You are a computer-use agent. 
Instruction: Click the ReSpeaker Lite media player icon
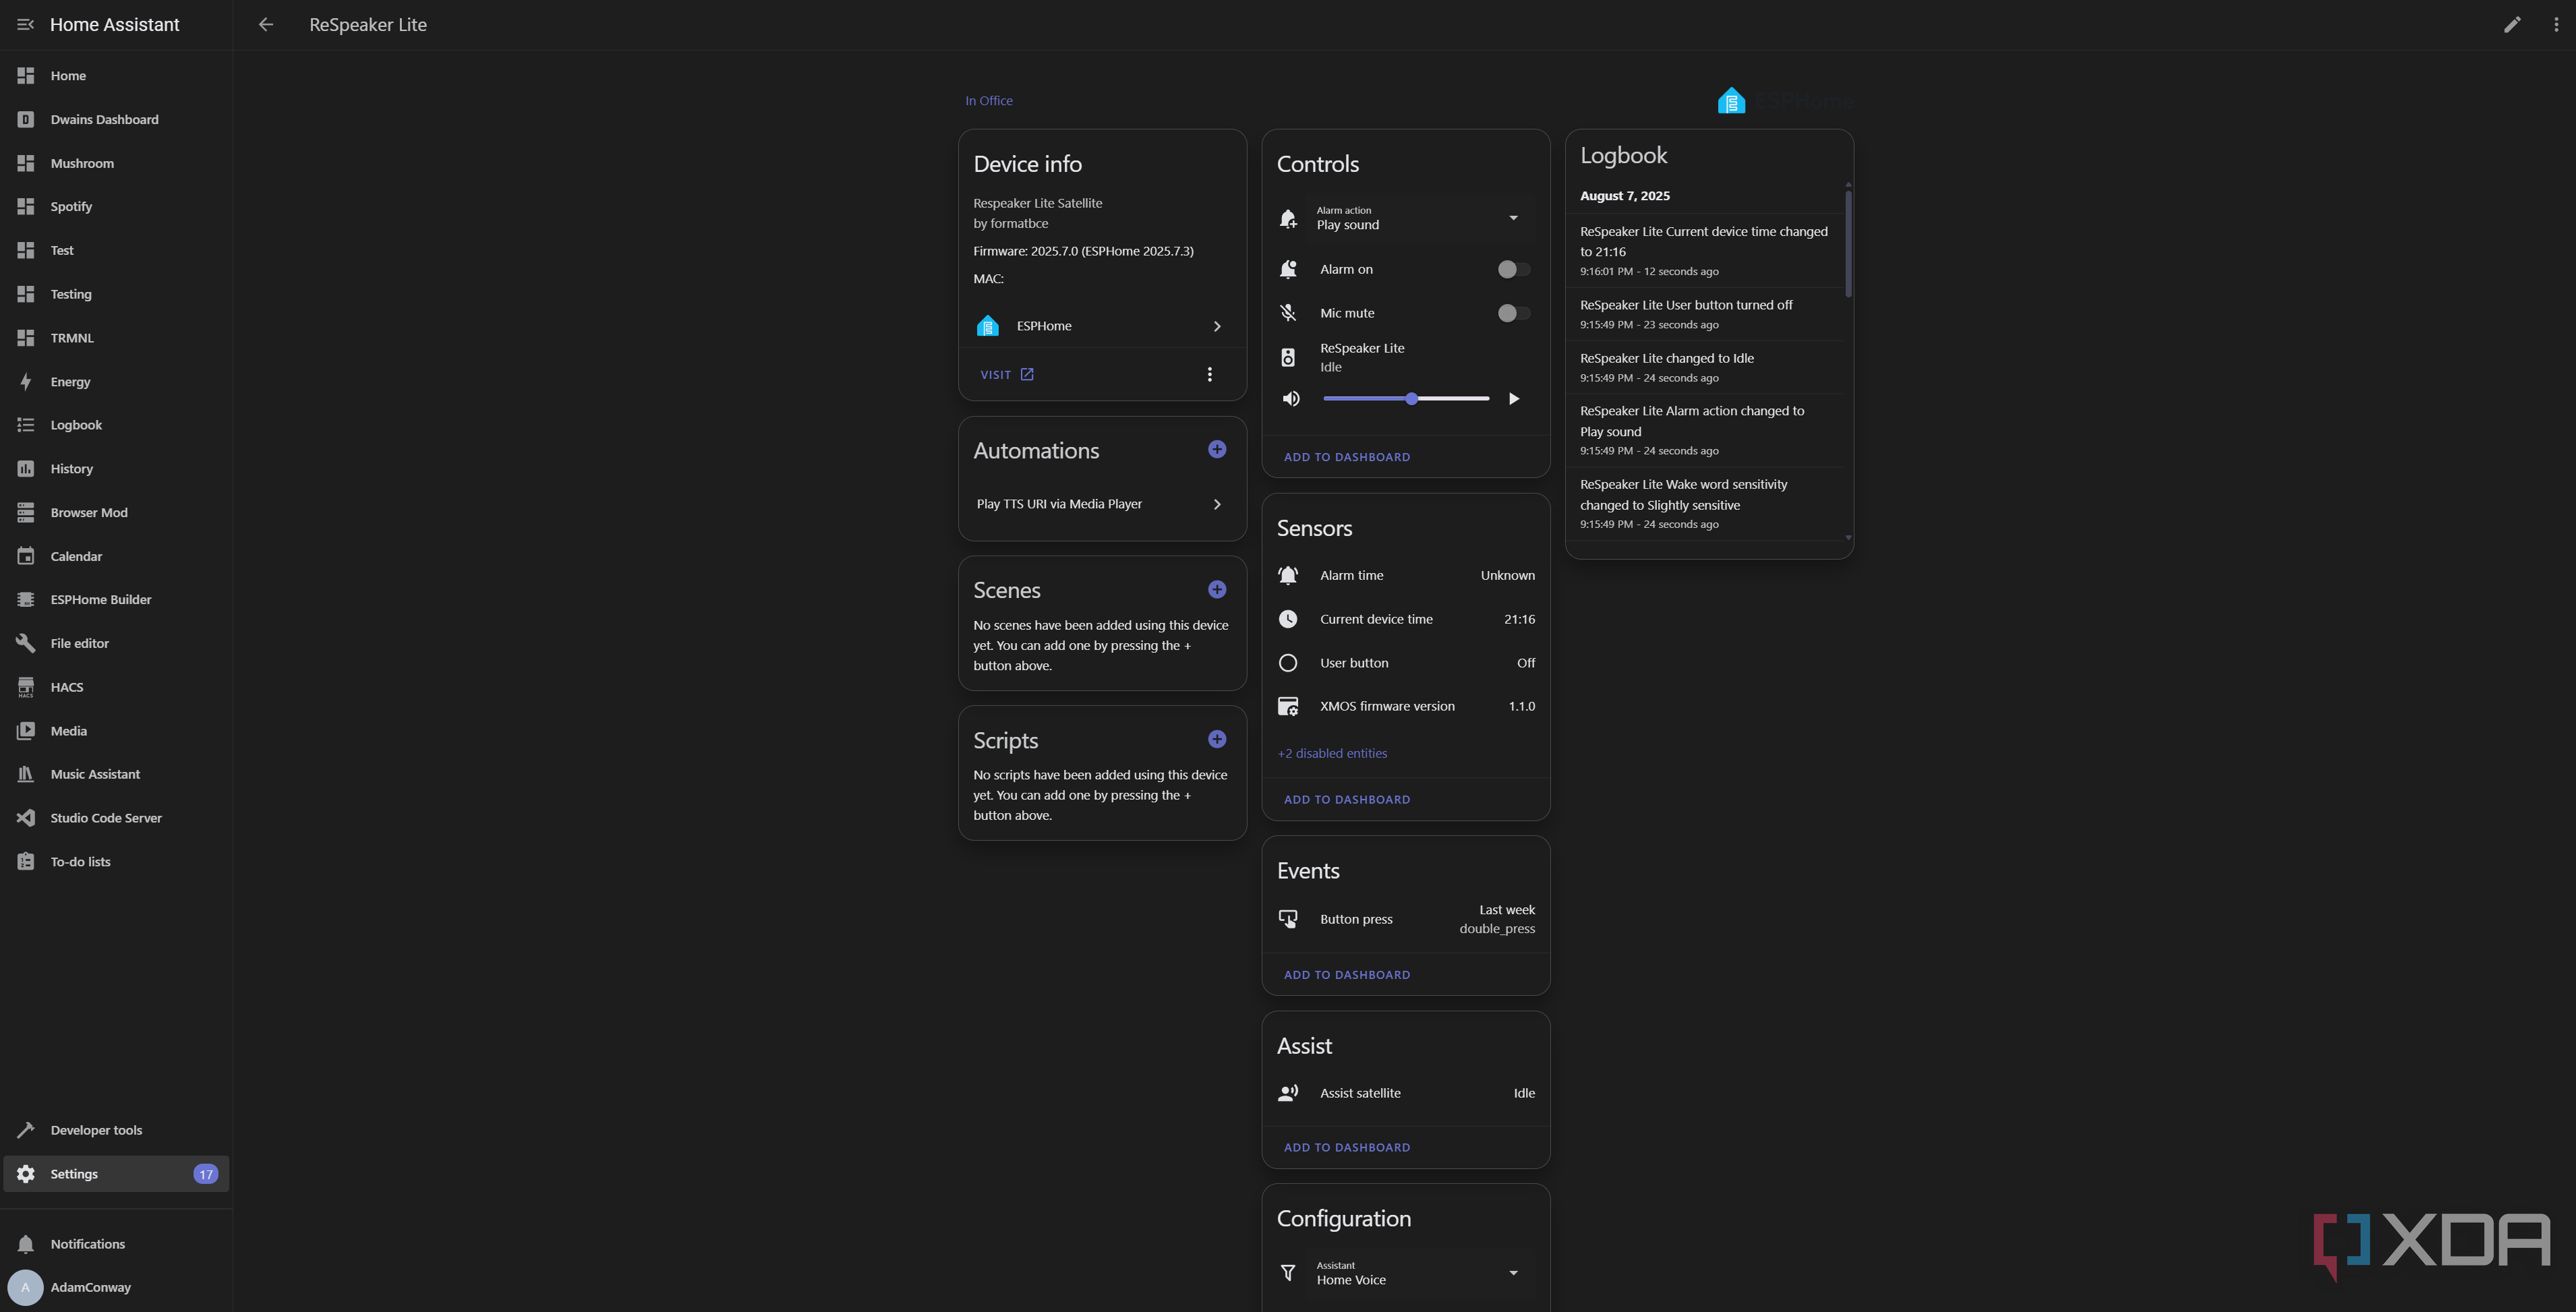1288,357
